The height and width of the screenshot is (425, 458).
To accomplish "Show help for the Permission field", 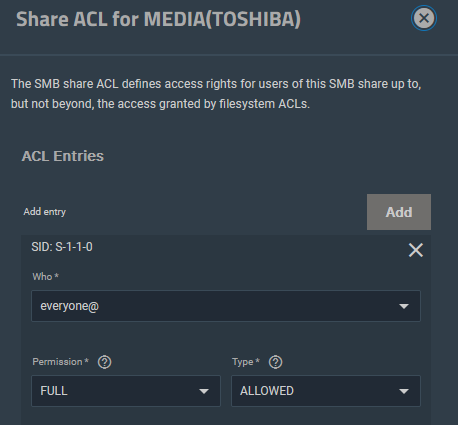I will click(105, 362).
